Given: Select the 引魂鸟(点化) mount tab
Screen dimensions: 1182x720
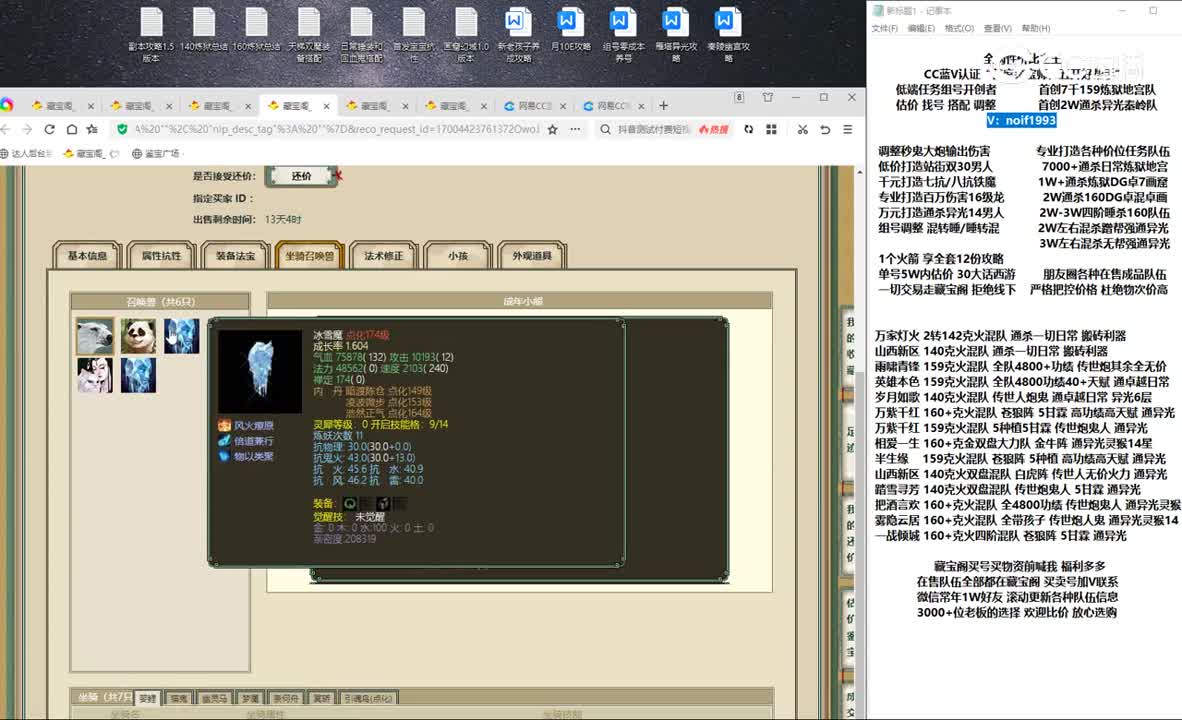Looking at the screenshot, I should pyautogui.click(x=368, y=698).
